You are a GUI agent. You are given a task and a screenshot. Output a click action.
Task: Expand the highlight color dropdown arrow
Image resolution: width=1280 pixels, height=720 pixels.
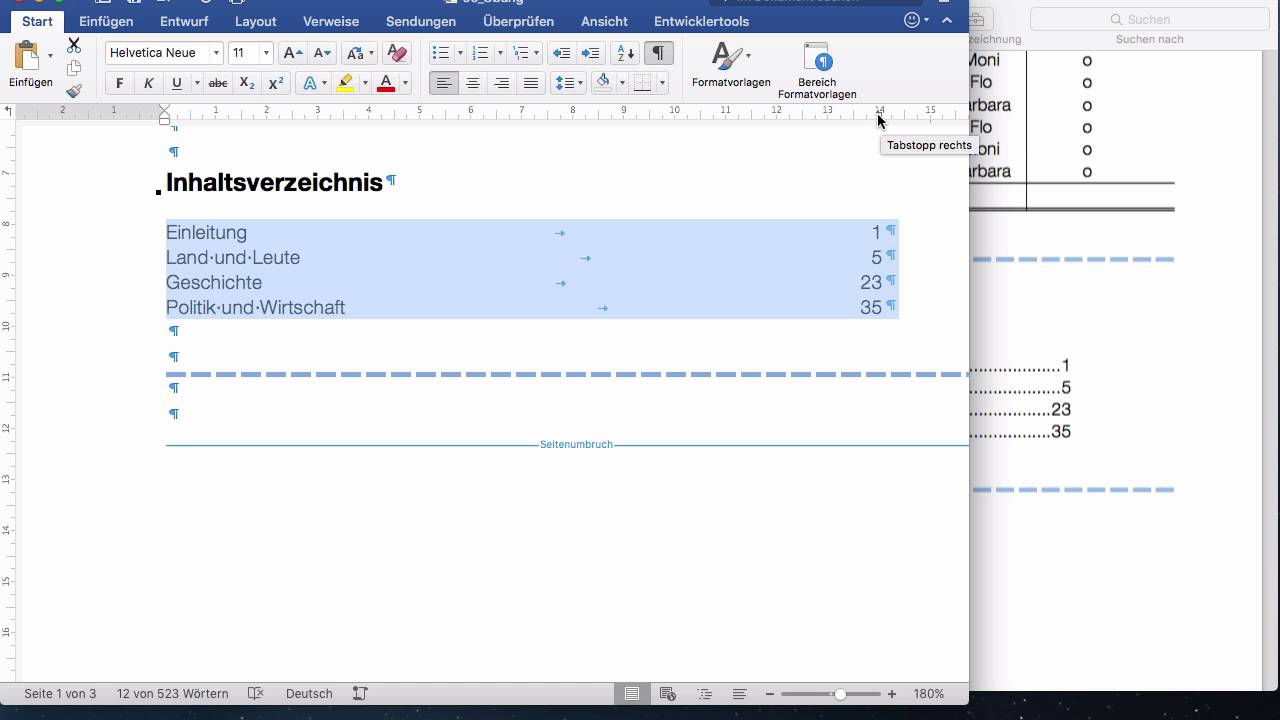point(365,83)
